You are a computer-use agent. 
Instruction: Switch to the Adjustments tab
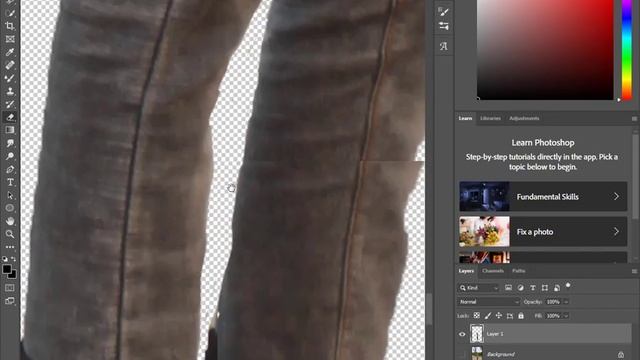point(524,118)
